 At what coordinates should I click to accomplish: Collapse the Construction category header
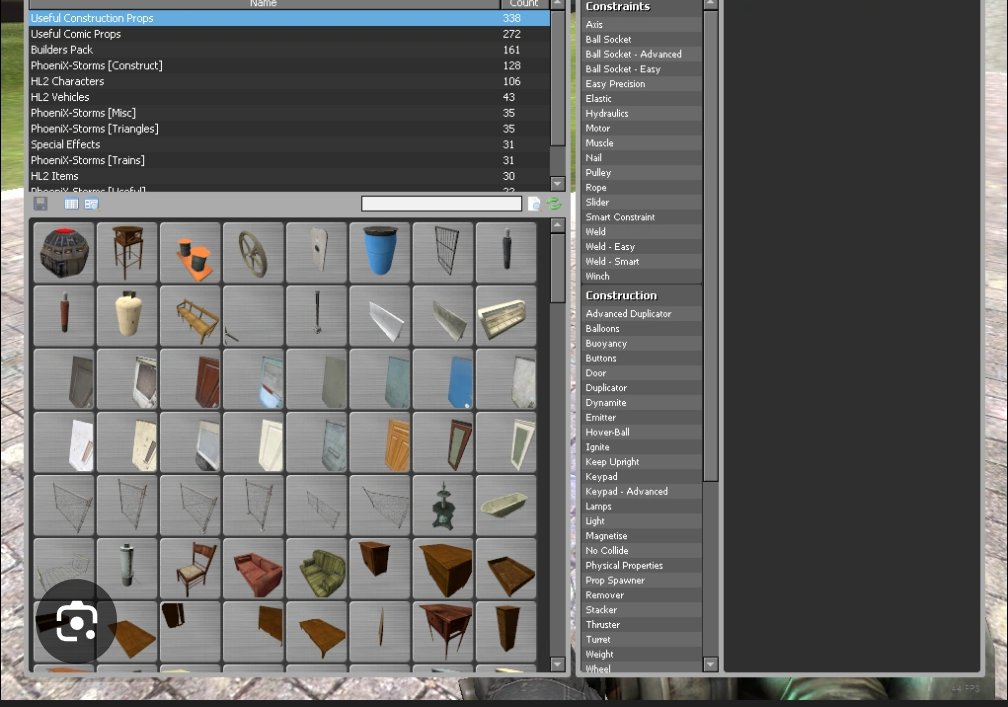point(642,296)
